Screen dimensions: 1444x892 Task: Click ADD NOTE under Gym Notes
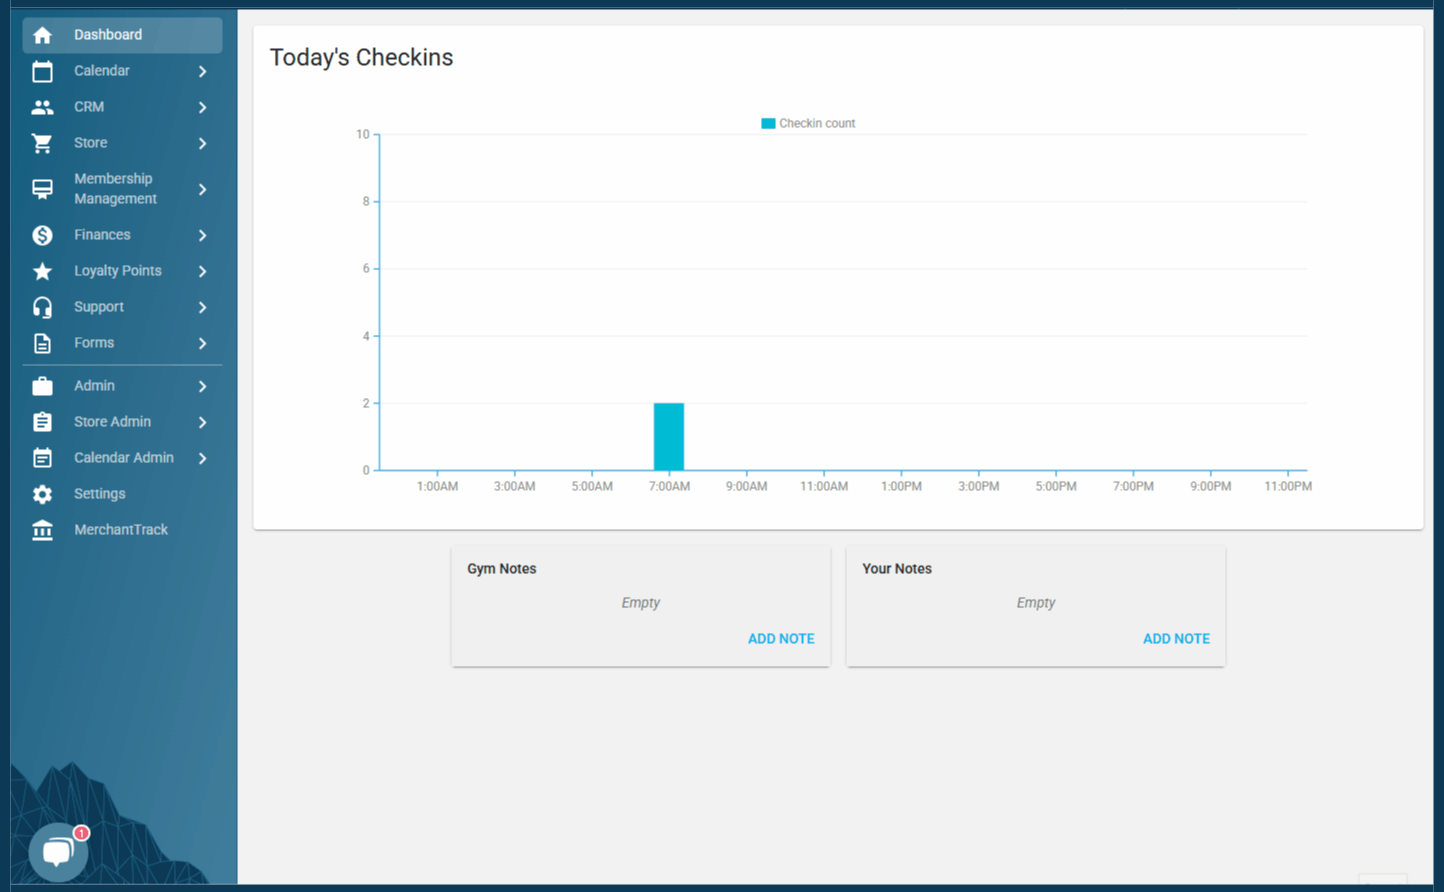coord(781,639)
